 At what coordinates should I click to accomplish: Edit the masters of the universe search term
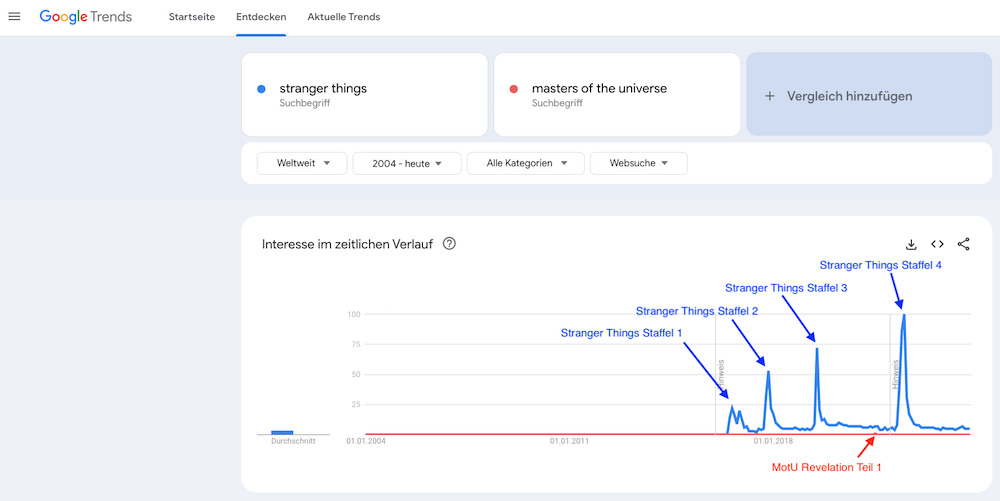pos(599,89)
